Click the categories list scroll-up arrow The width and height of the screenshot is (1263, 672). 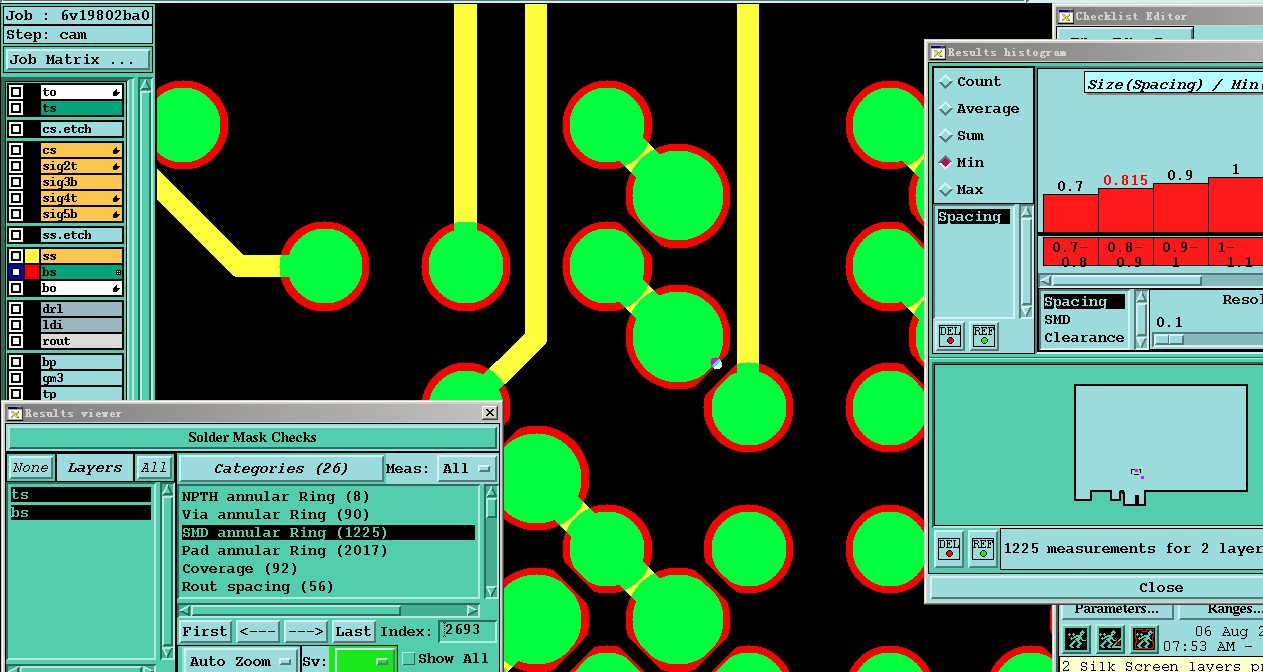point(490,491)
